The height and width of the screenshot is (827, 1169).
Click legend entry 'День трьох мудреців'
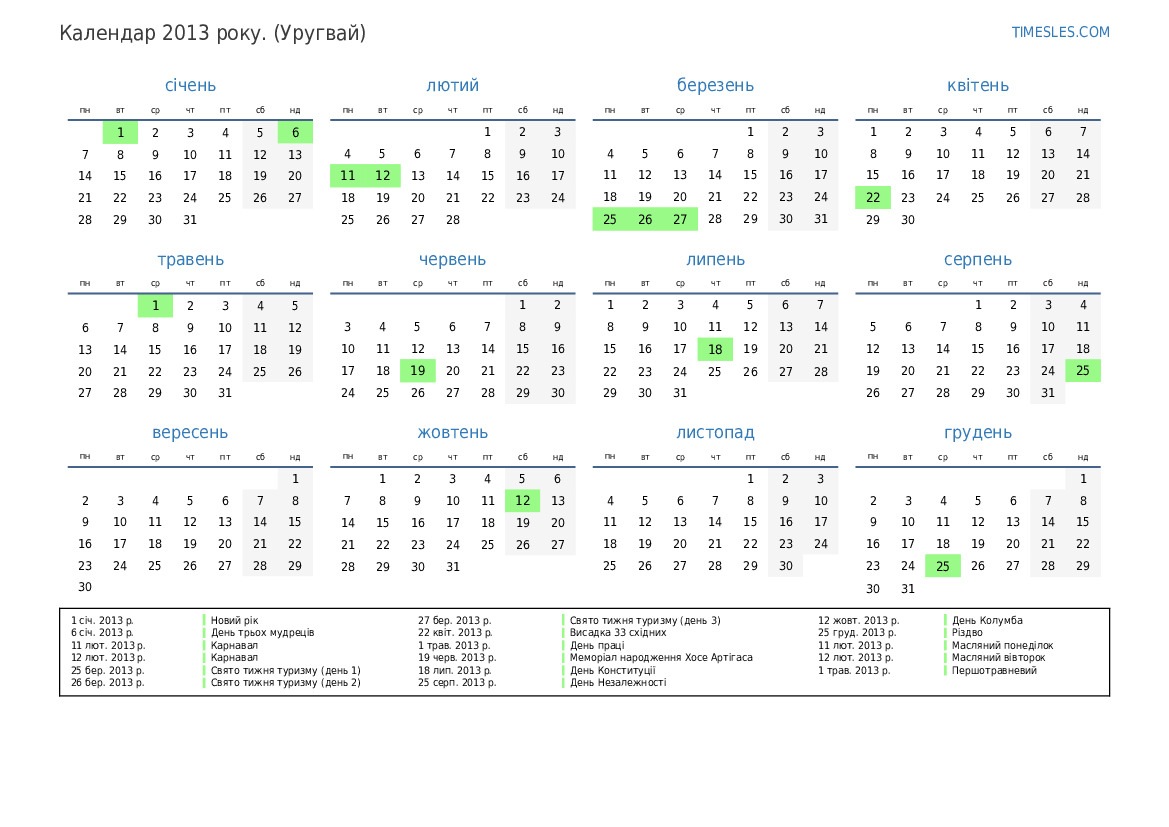click(262, 632)
